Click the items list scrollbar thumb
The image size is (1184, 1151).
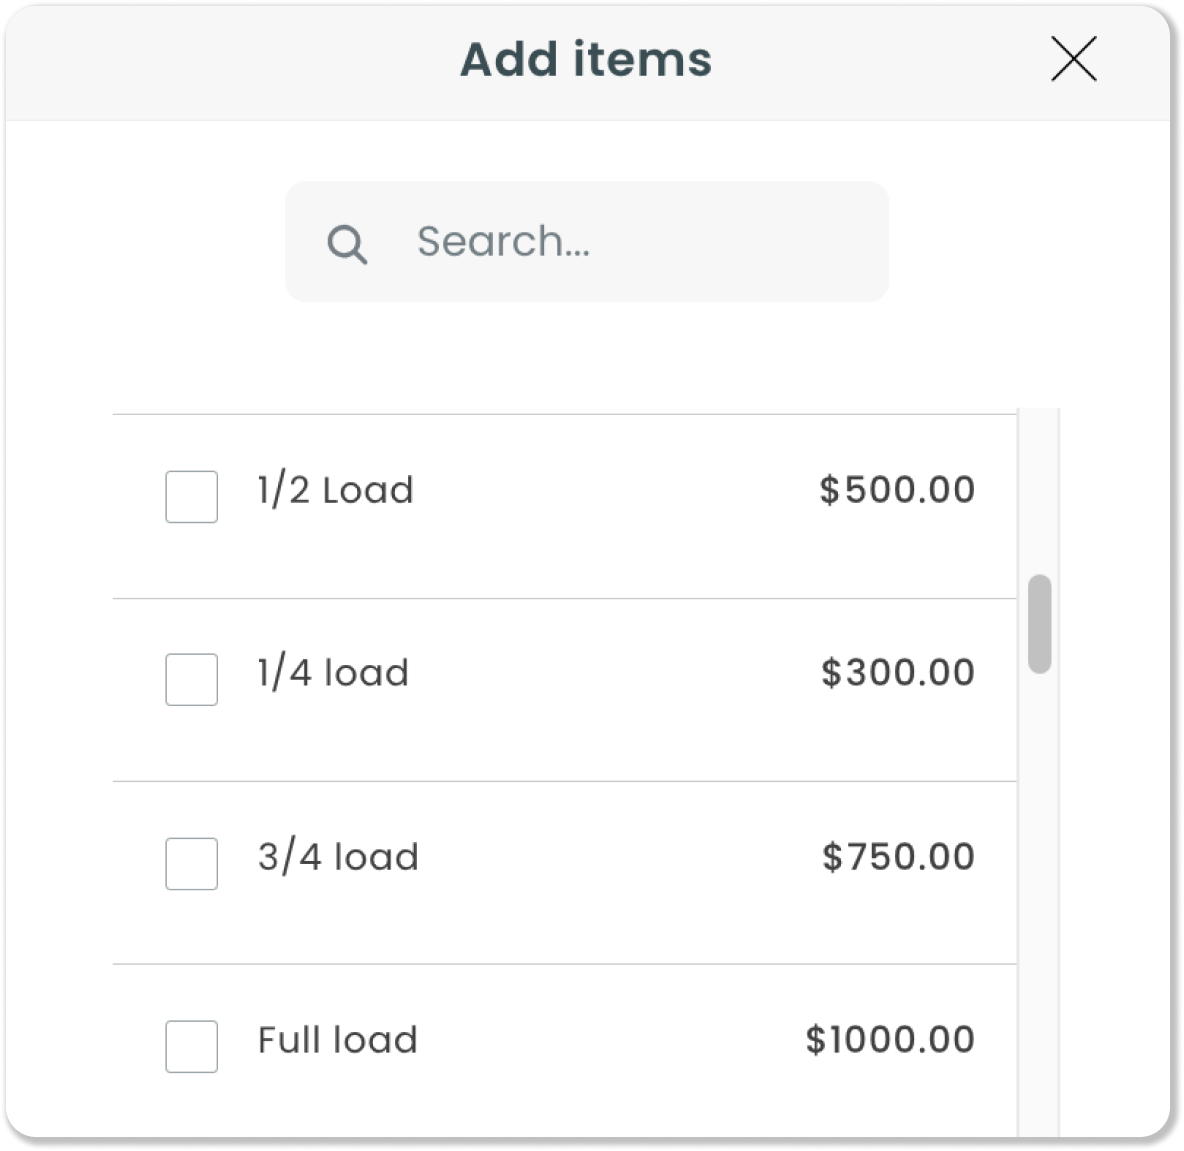[x=1040, y=624]
